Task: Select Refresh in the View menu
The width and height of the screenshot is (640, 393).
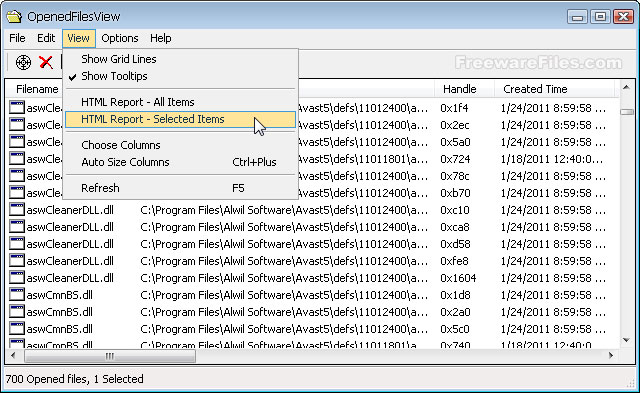Action: (x=180, y=188)
